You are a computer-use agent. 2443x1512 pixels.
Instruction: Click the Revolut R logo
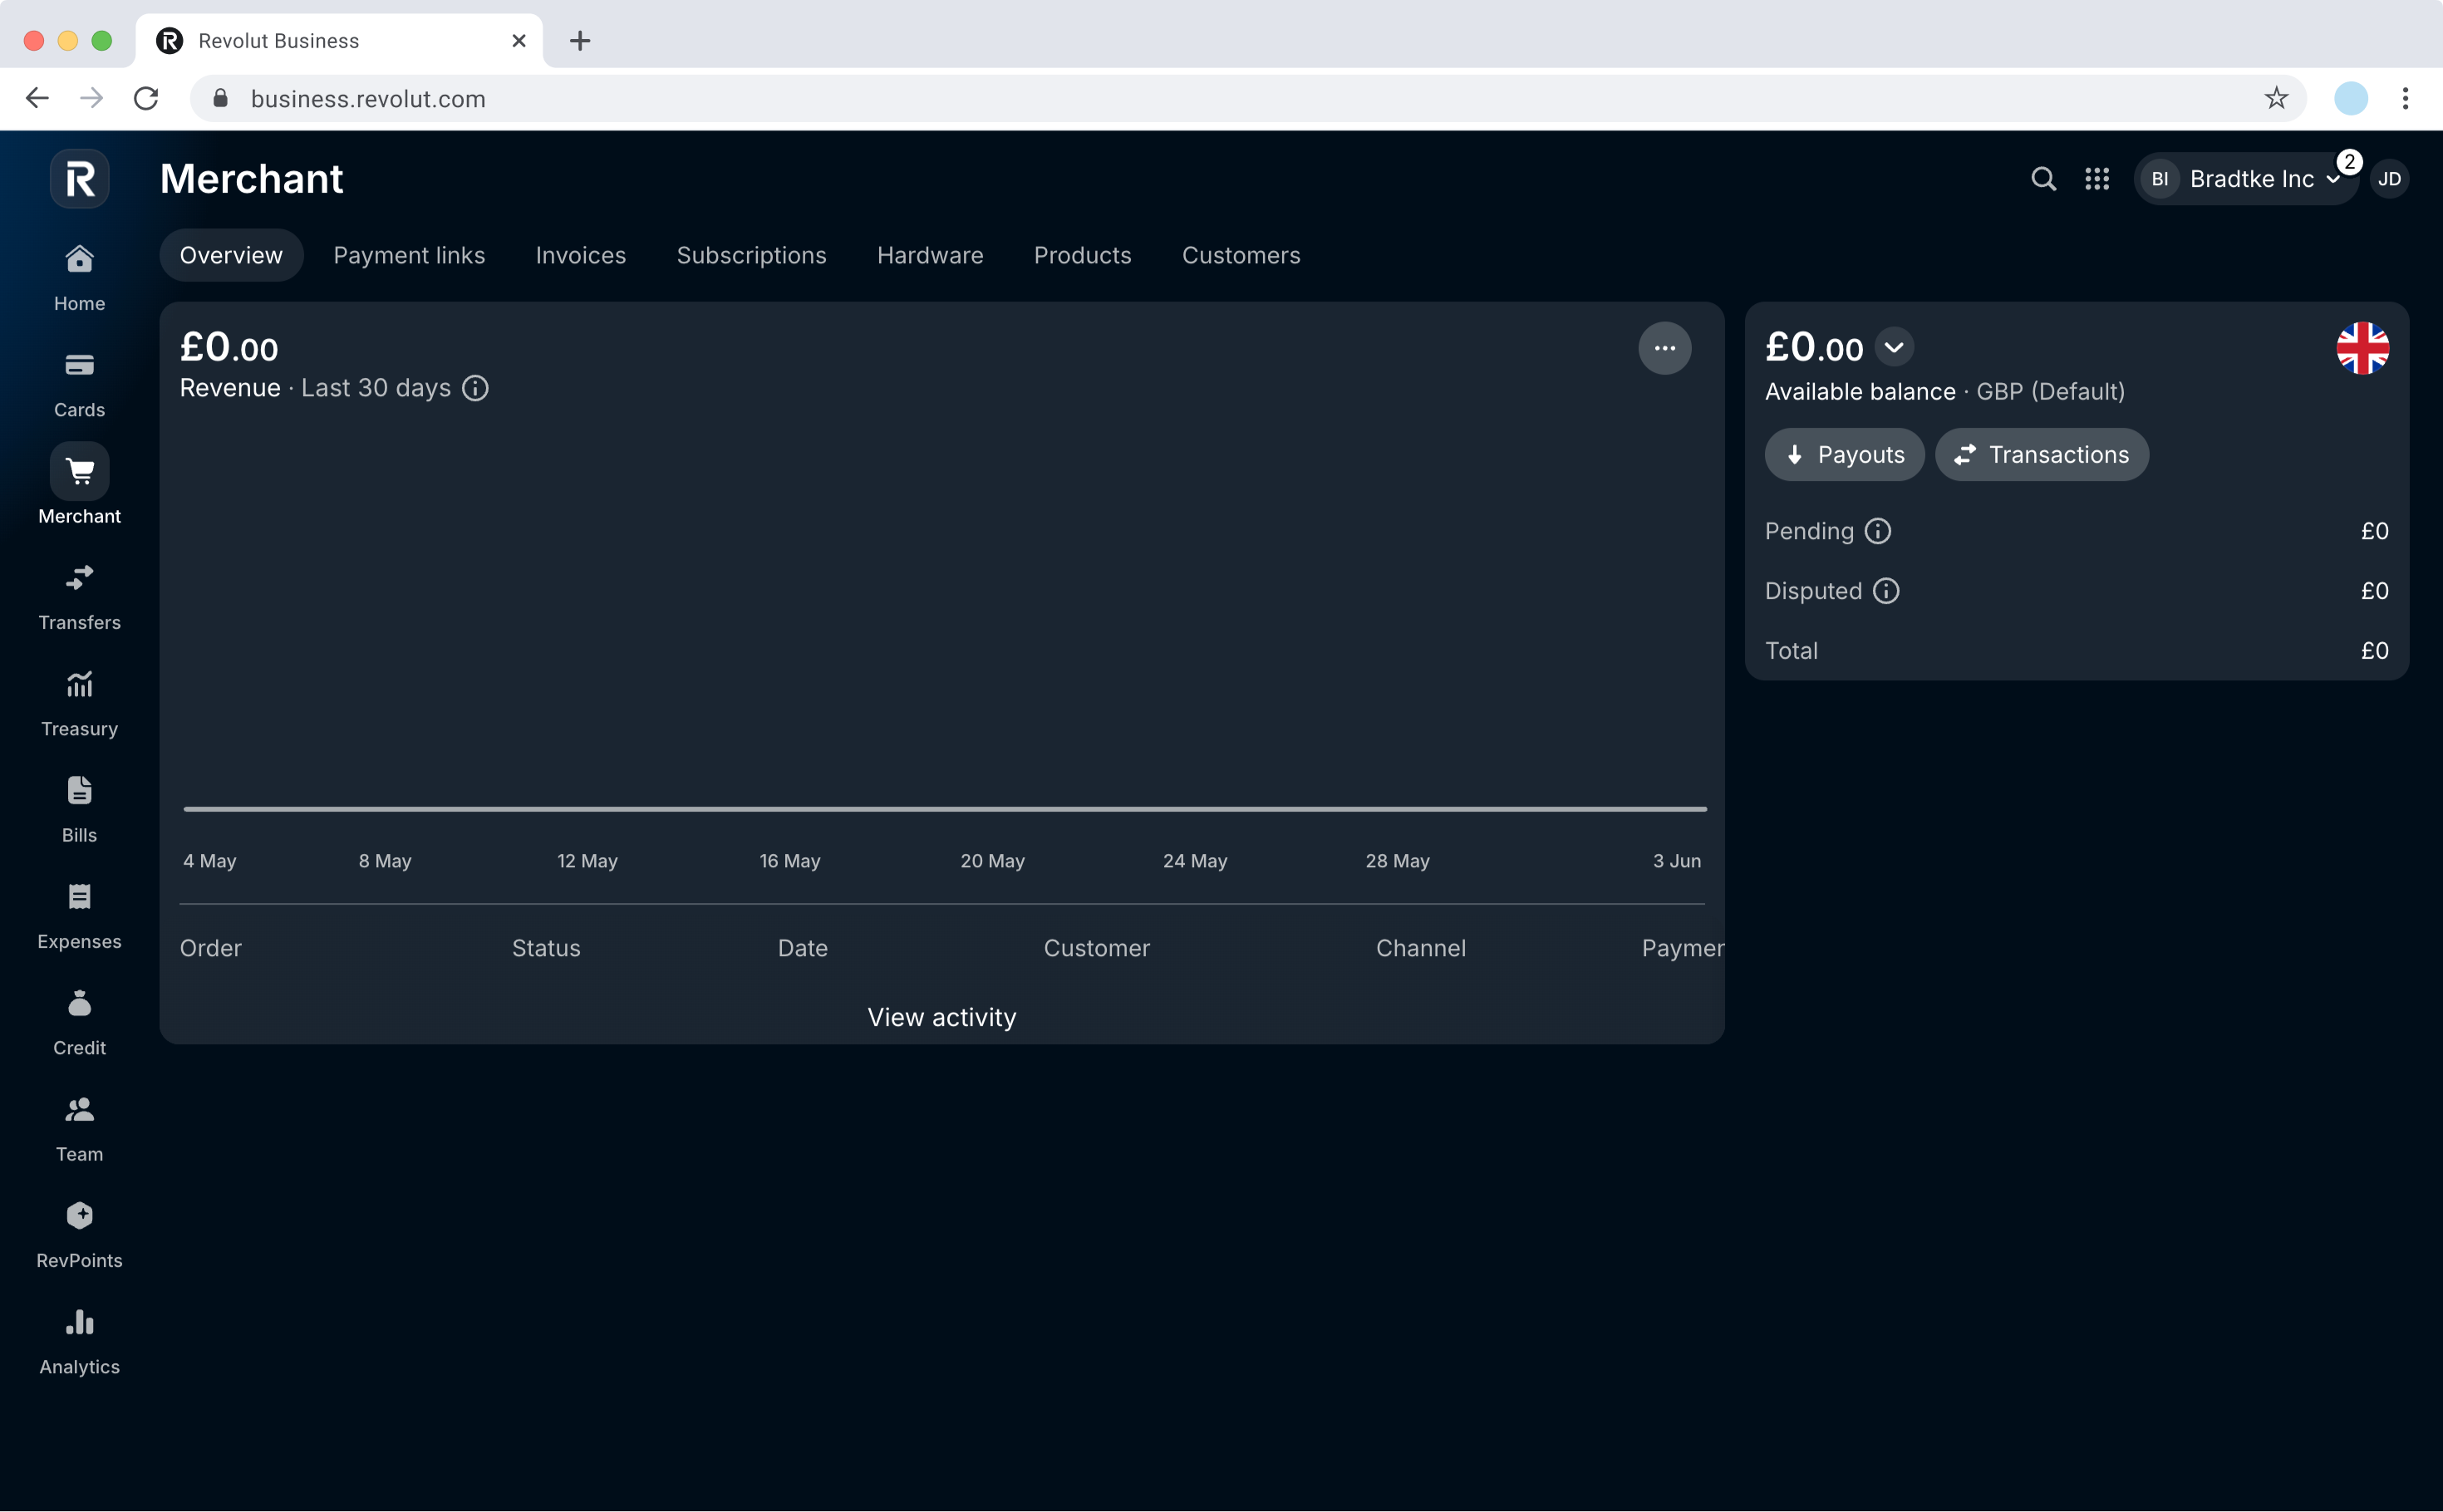80,179
